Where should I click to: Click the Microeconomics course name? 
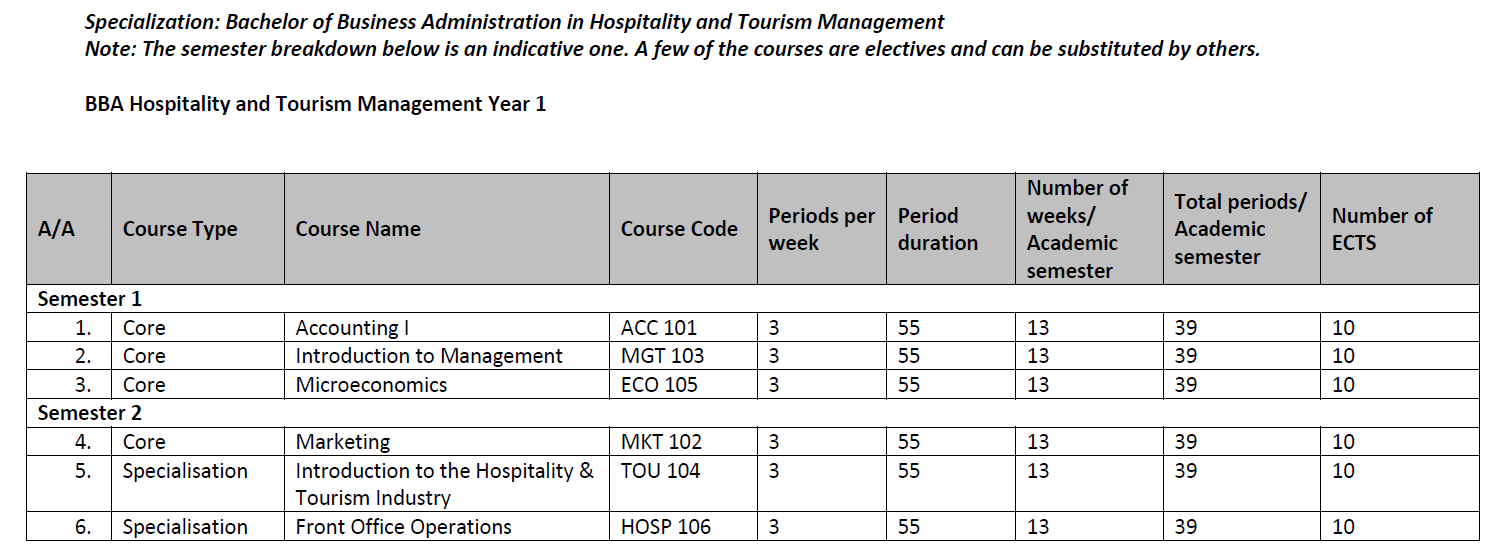(371, 385)
